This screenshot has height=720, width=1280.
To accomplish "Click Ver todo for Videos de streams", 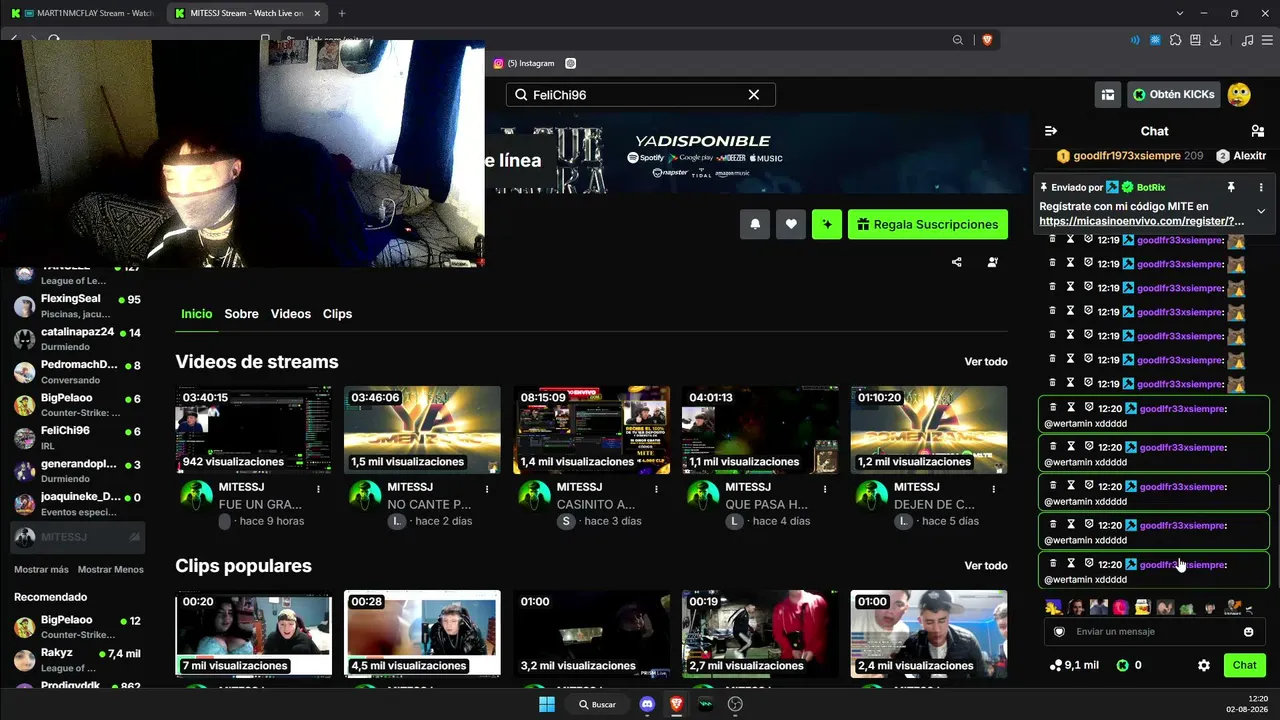I will point(986,361).
